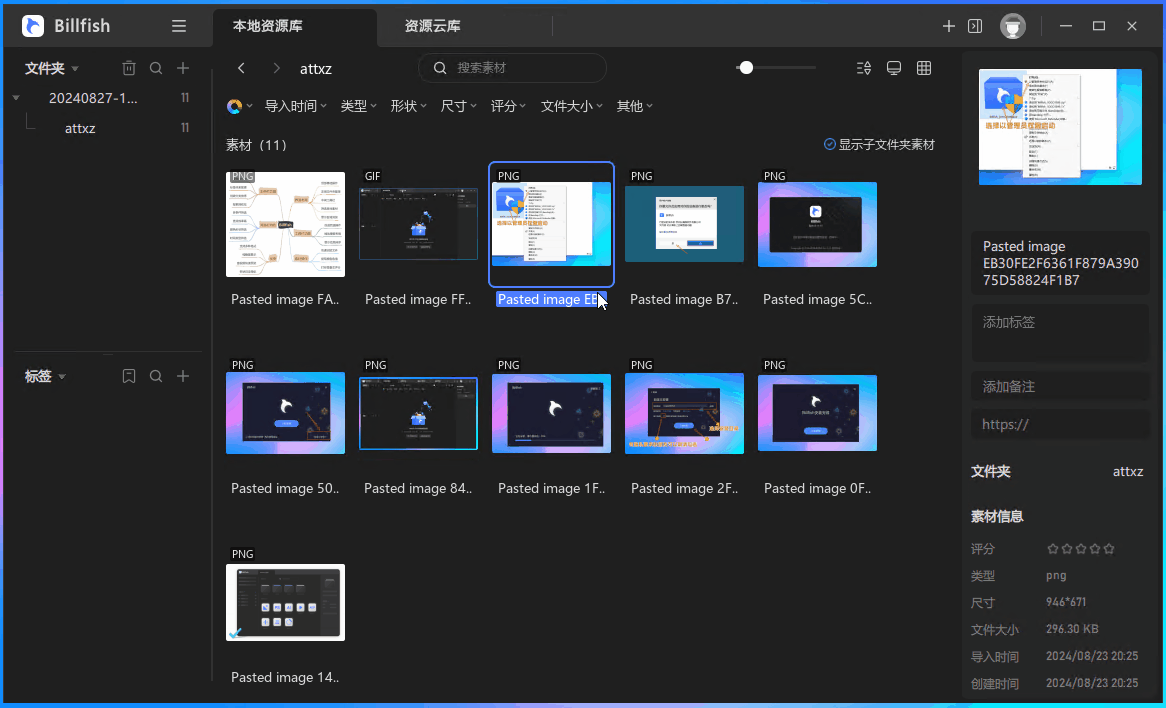Switch to grid layout view icon
Screen dimensions: 1166x708
(924, 68)
